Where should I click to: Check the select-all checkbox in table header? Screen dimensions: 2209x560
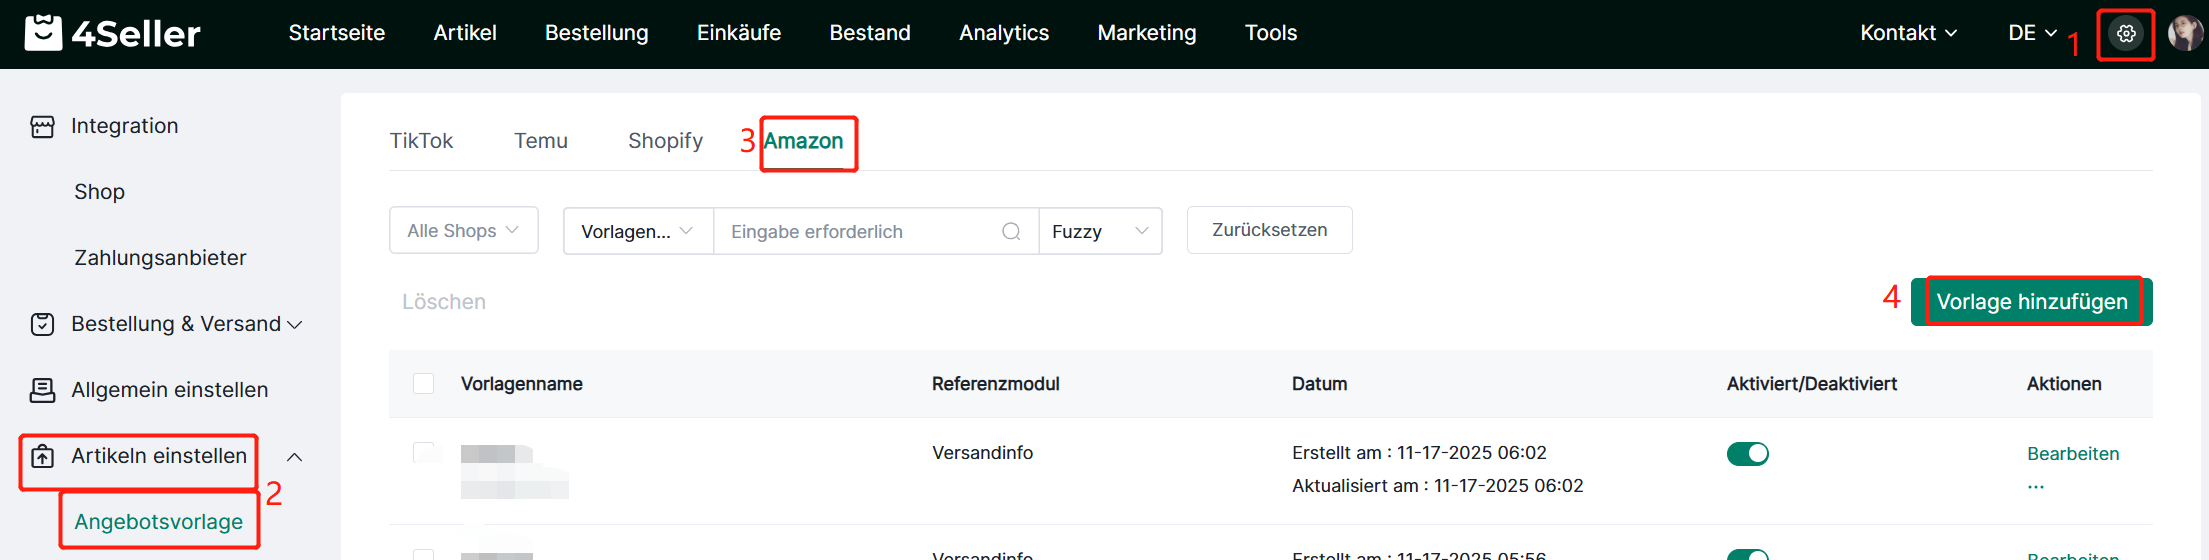click(x=424, y=384)
